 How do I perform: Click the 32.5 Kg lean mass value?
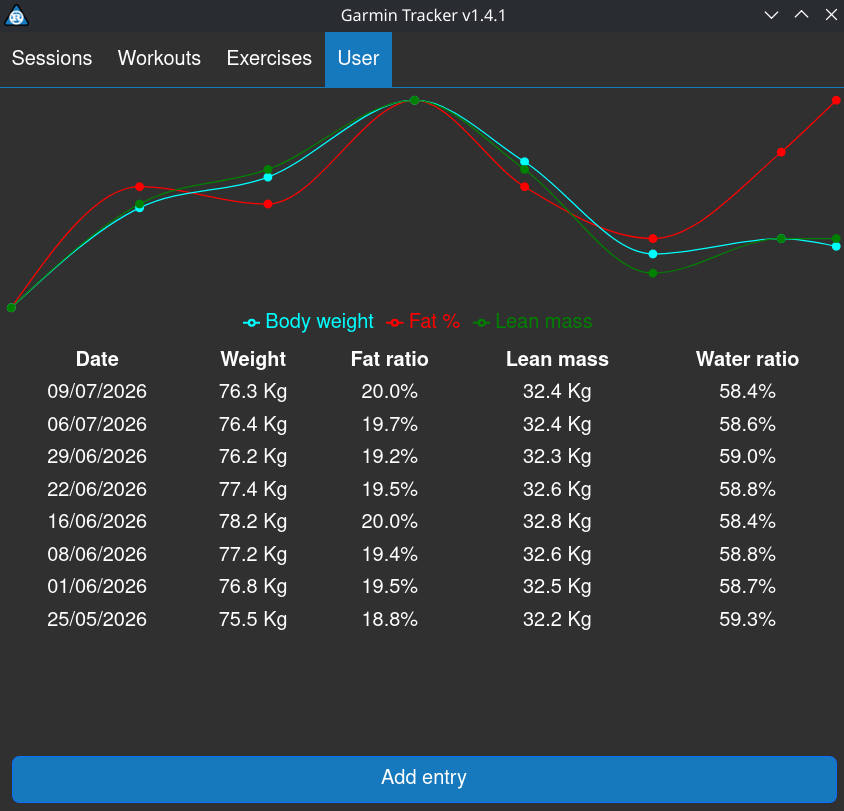pyautogui.click(x=557, y=587)
